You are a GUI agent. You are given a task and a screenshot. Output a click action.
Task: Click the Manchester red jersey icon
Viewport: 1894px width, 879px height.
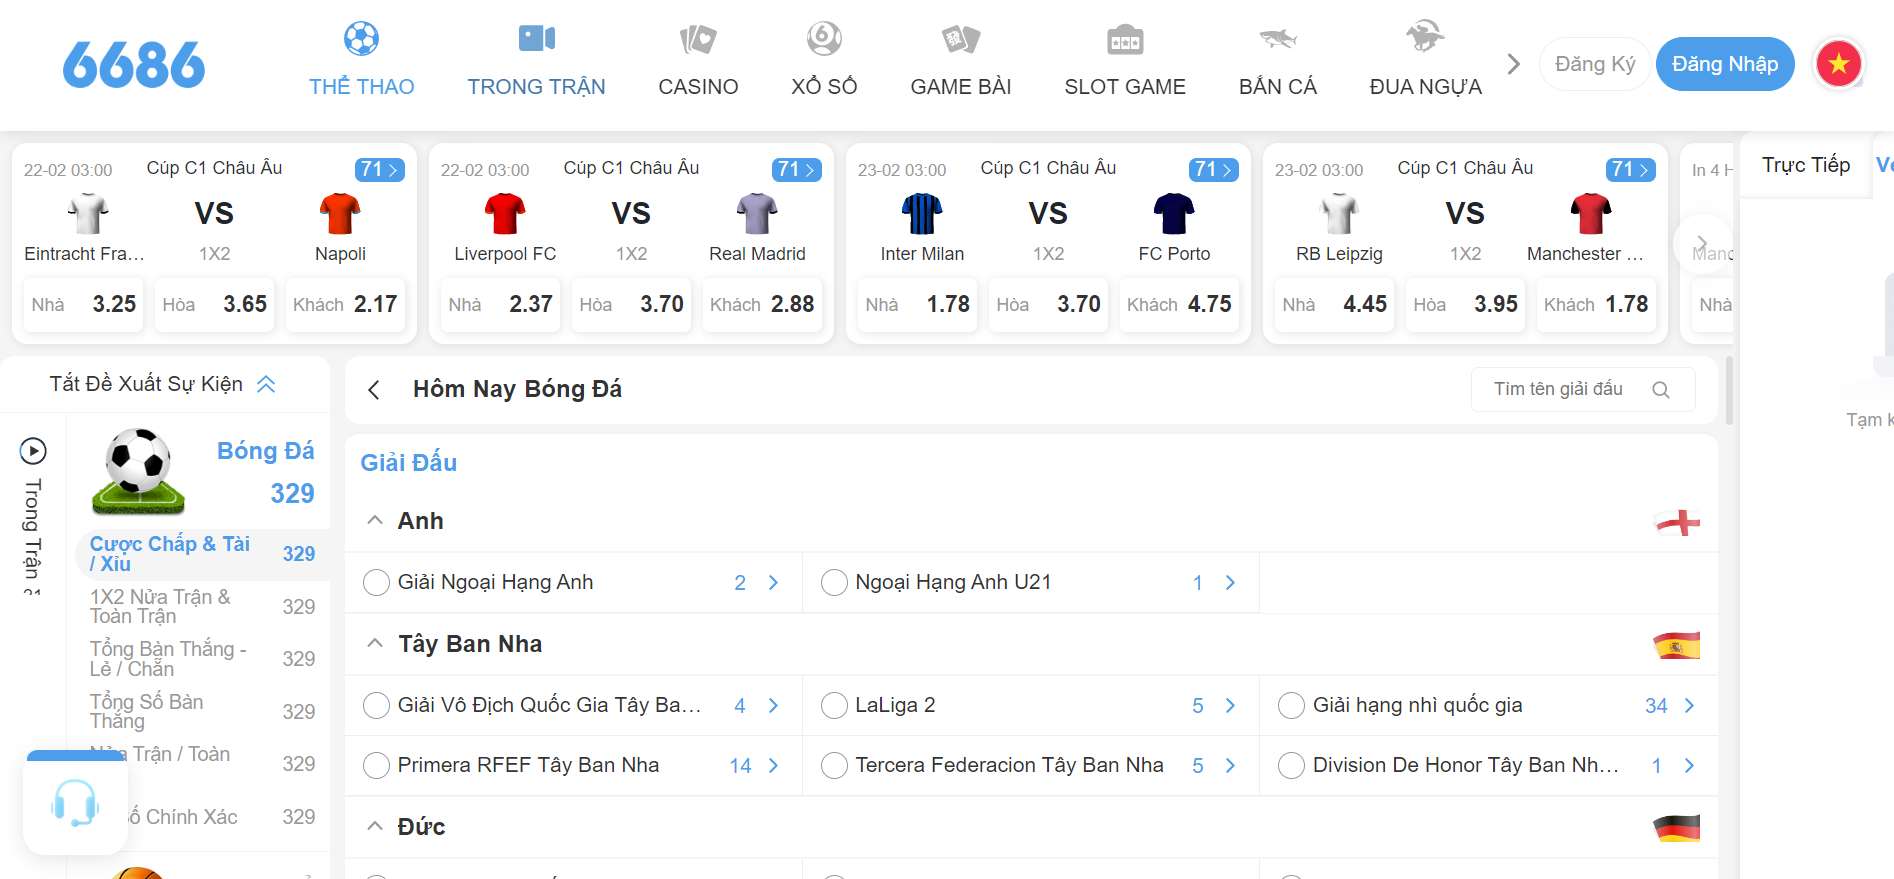pyautogui.click(x=1591, y=214)
